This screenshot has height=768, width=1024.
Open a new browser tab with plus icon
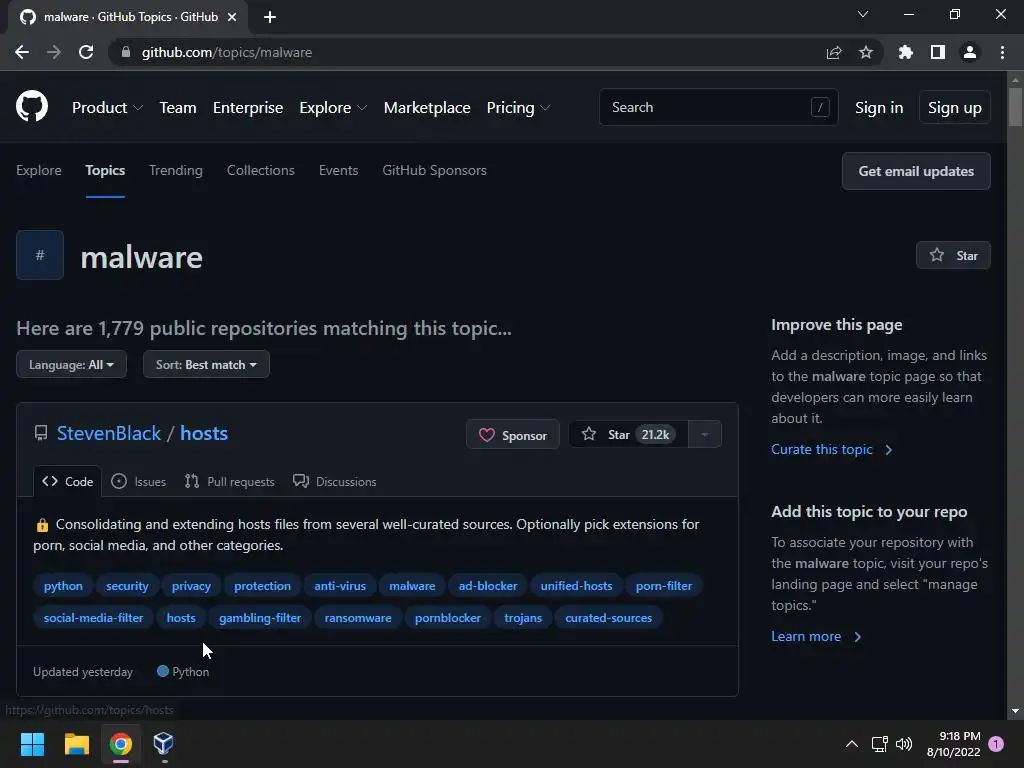tap(270, 17)
